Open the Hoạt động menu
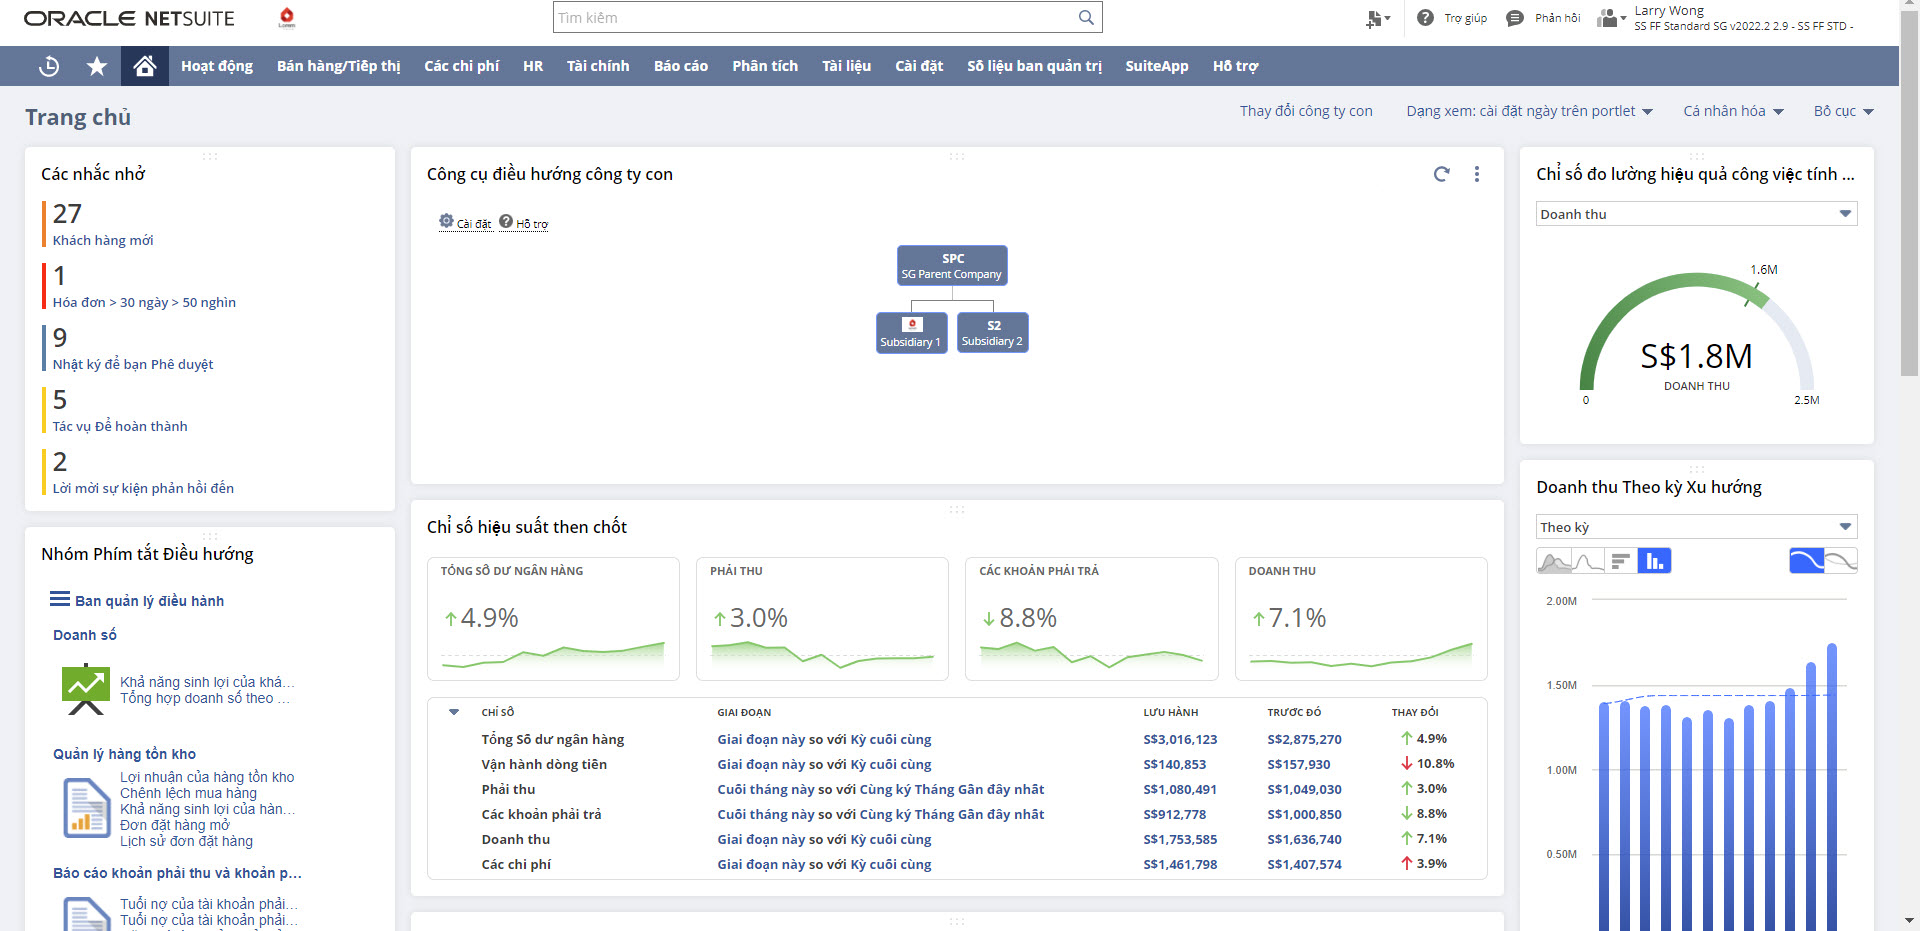Image resolution: width=1920 pixels, height=931 pixels. (x=217, y=66)
